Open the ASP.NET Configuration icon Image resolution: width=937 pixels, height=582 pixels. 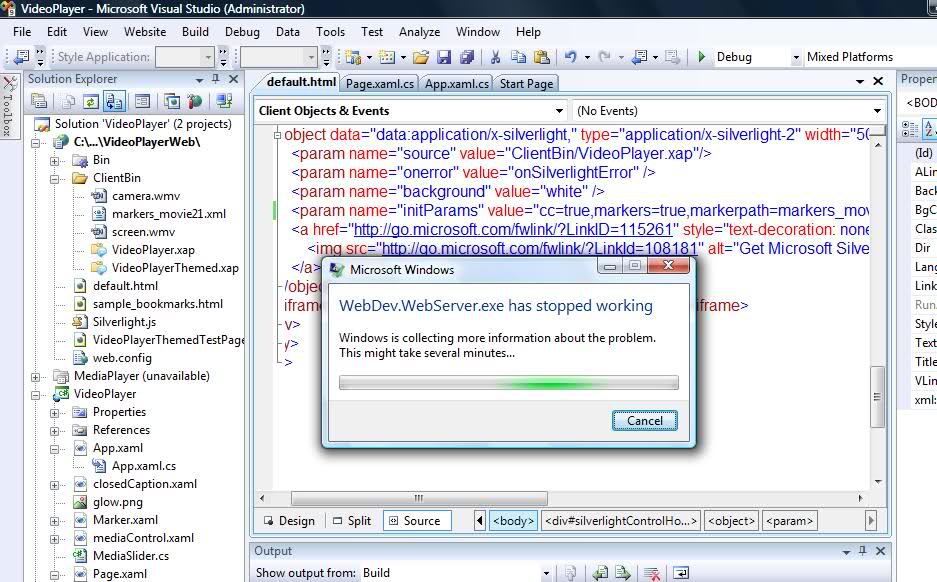pyautogui.click(x=194, y=102)
